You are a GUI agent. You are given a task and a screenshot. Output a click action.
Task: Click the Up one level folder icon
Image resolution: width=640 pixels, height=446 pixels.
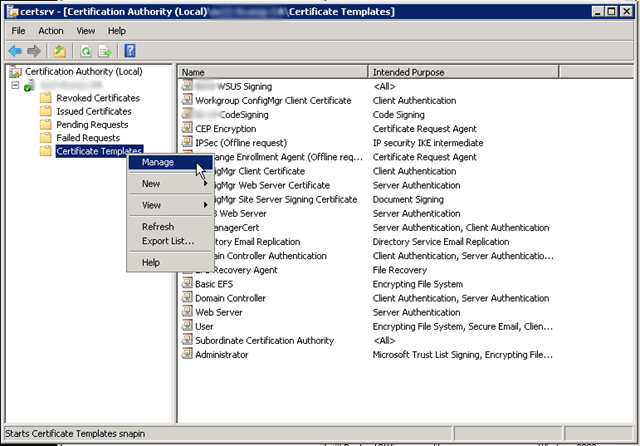(x=60, y=50)
